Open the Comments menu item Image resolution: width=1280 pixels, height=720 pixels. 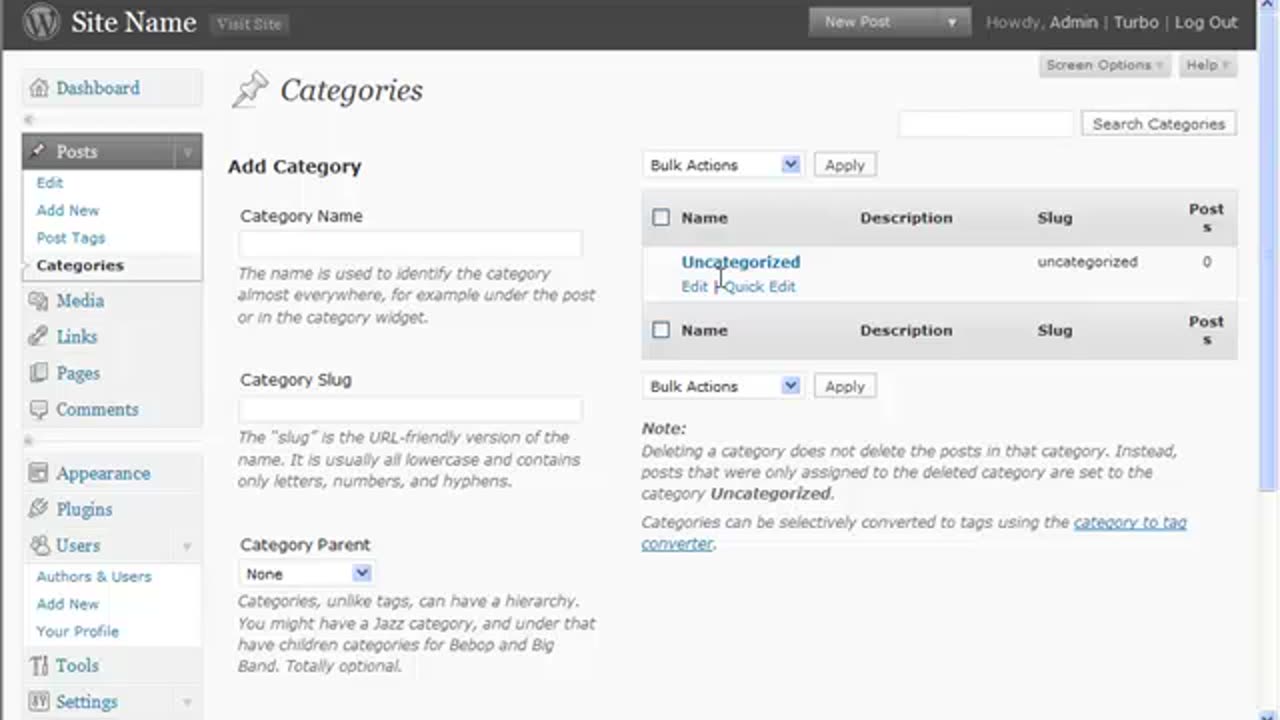point(97,409)
